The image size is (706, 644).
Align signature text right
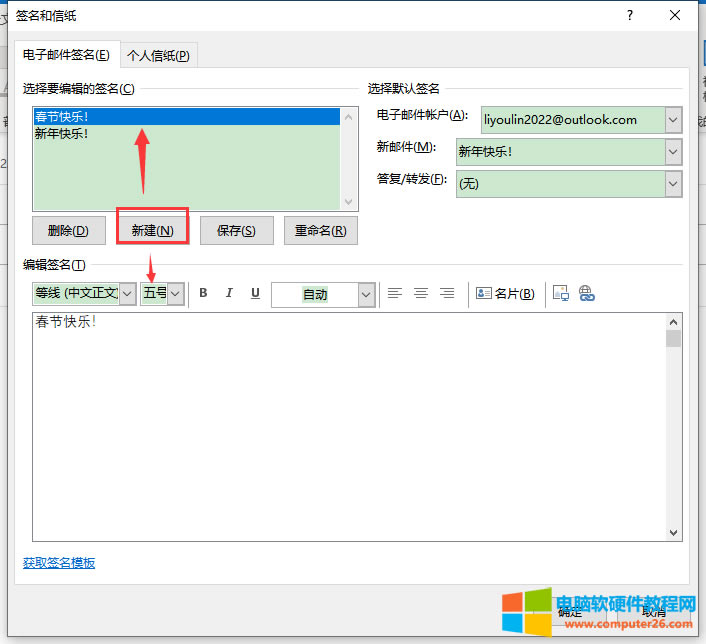click(x=447, y=293)
